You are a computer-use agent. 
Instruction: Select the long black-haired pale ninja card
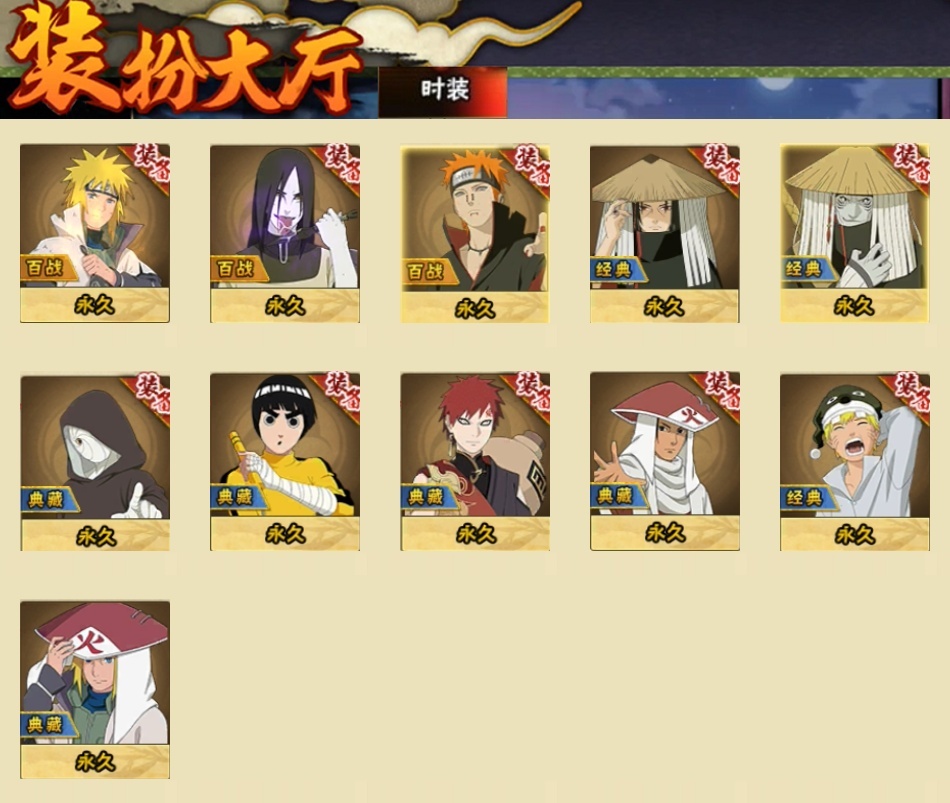tap(285, 233)
